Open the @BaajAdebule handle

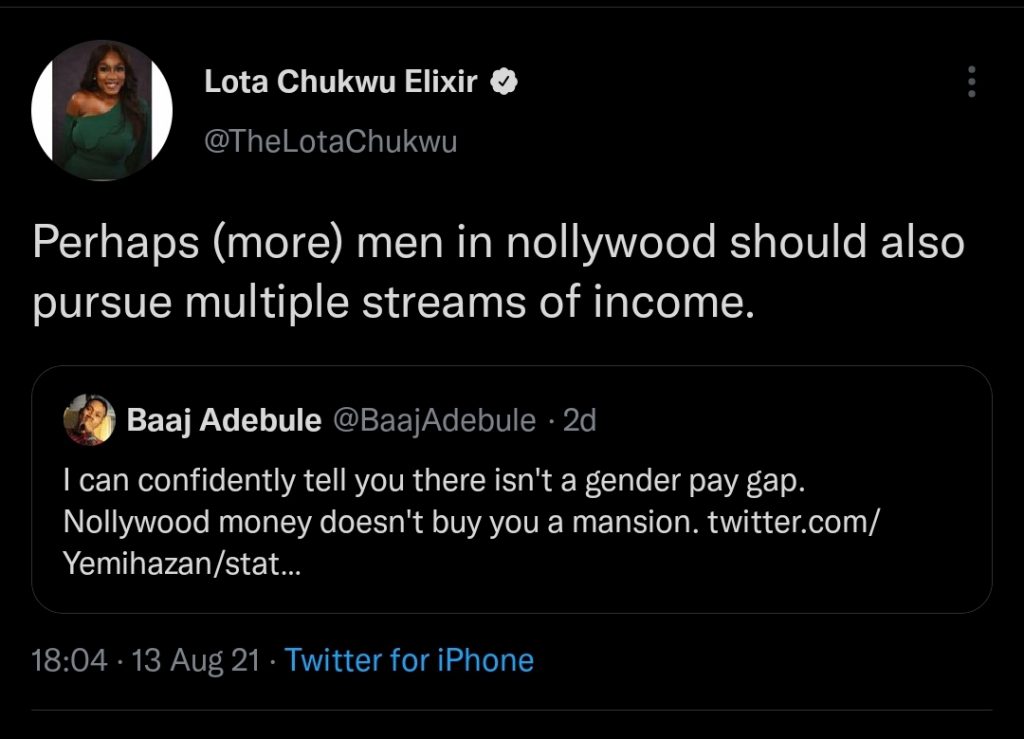pos(433,421)
